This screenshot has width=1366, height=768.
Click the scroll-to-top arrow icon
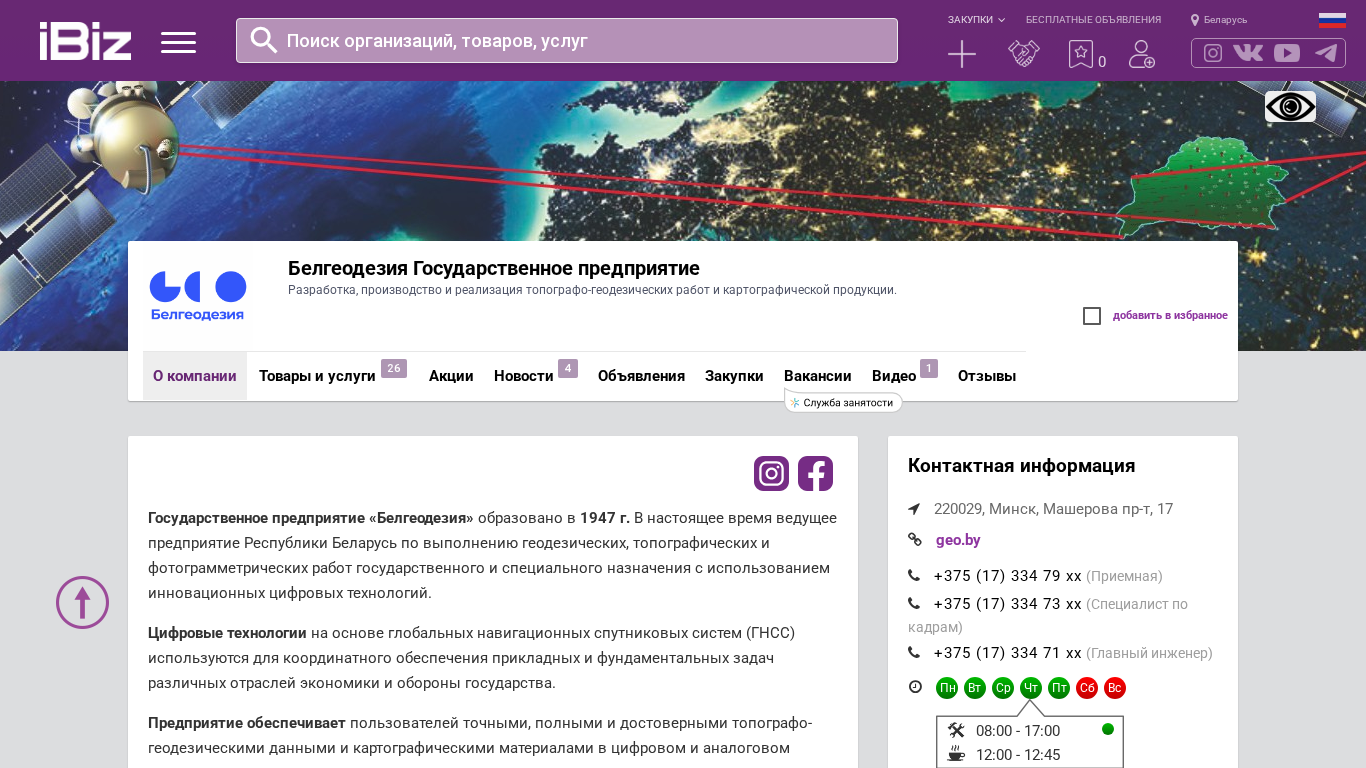(x=82, y=602)
